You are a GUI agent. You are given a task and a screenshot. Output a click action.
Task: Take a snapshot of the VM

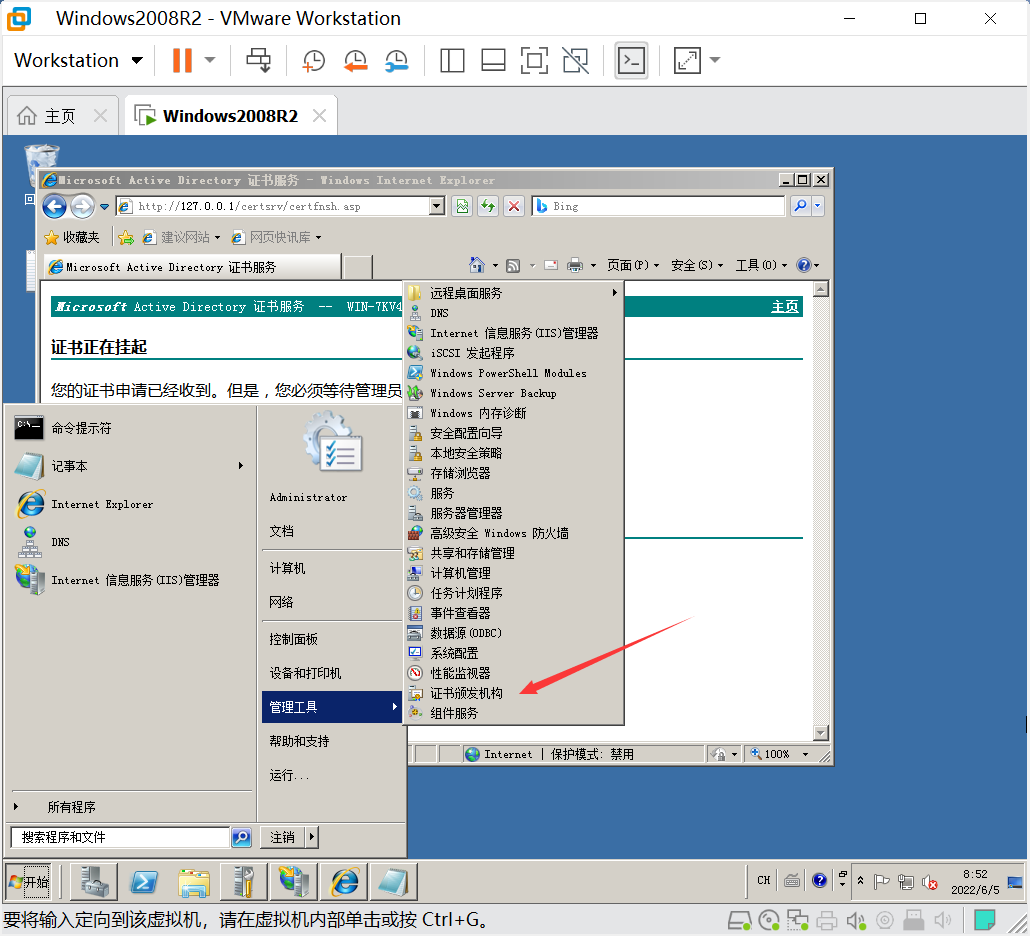point(313,60)
